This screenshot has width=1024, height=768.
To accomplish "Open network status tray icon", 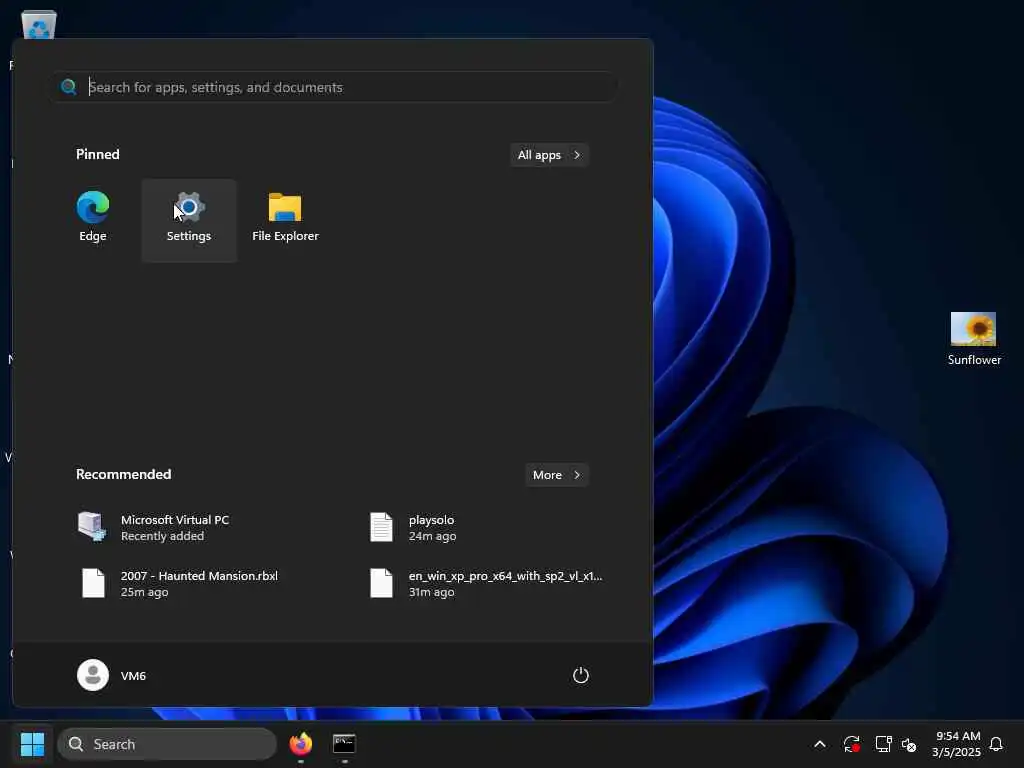I will [884, 744].
